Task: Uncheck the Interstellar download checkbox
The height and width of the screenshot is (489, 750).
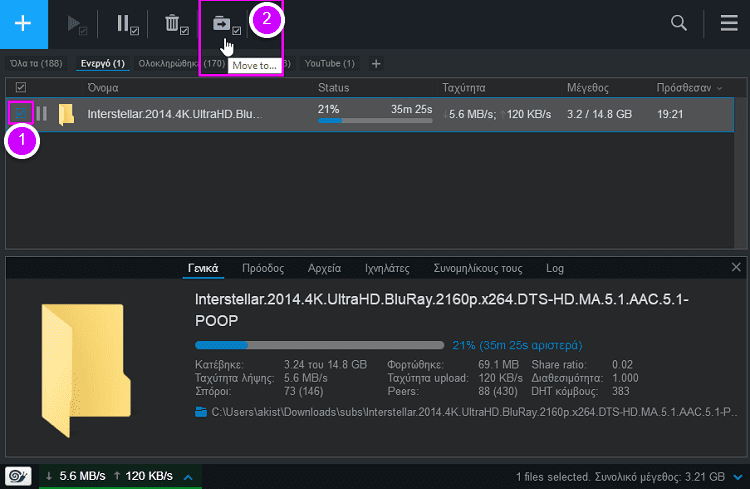Action: [x=21, y=113]
